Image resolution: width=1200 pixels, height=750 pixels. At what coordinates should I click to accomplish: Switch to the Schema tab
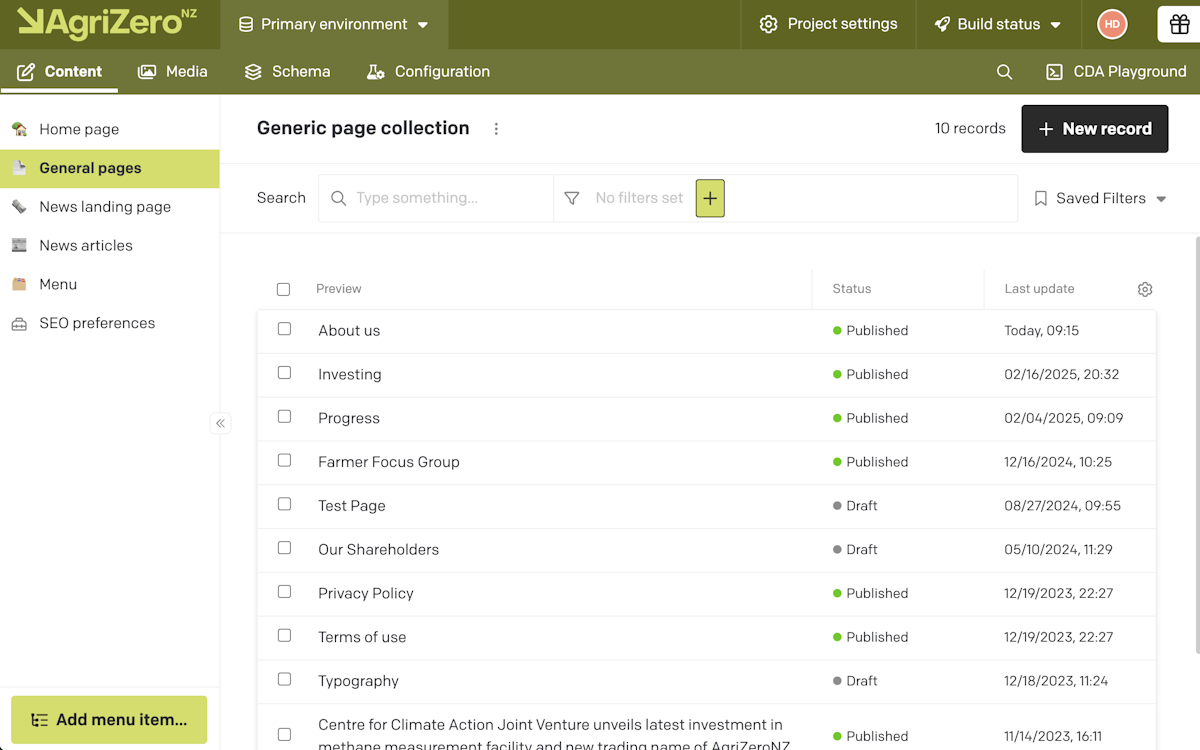(x=287, y=72)
